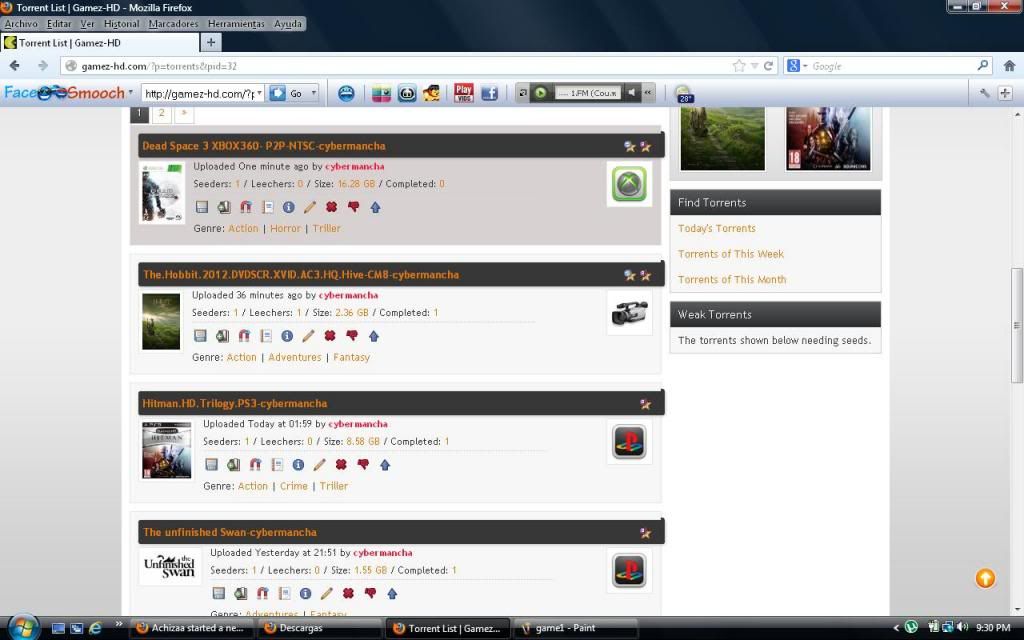Open the Ayuda menu
Image resolution: width=1024 pixels, height=640 pixels.
[x=287, y=24]
